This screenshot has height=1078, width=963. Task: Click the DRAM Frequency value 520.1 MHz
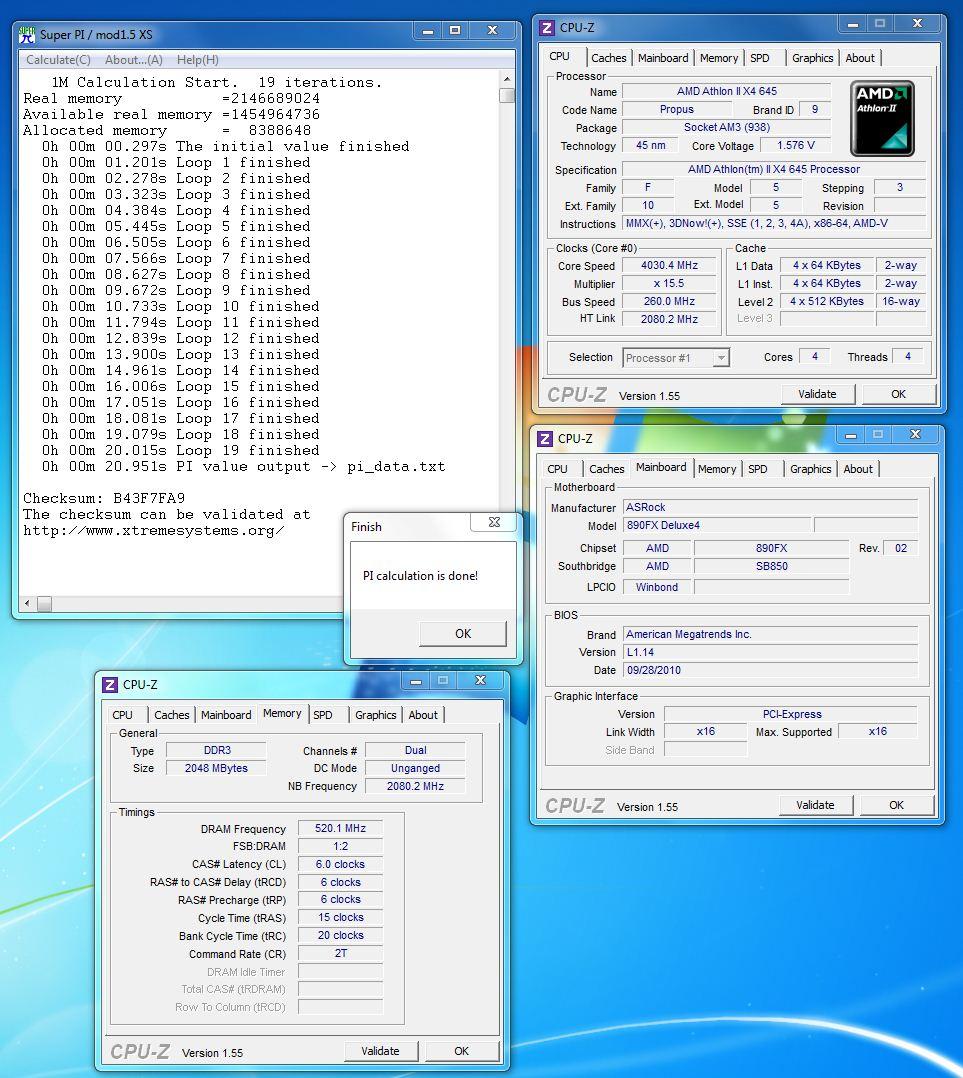340,828
